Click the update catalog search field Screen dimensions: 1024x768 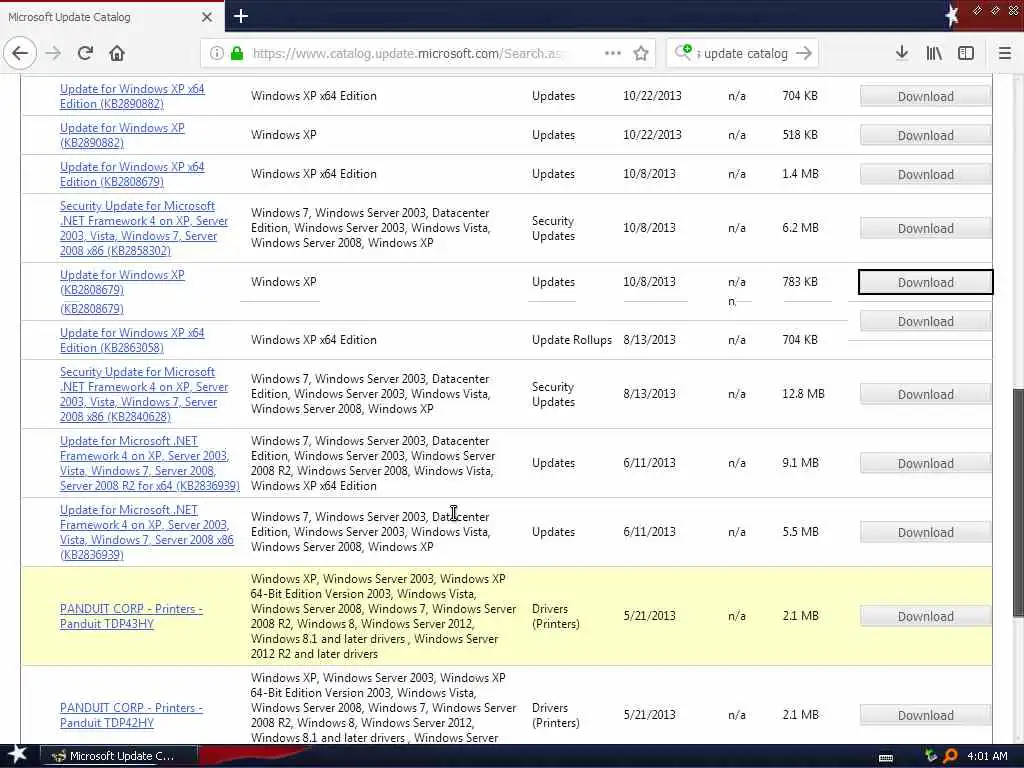click(744, 54)
